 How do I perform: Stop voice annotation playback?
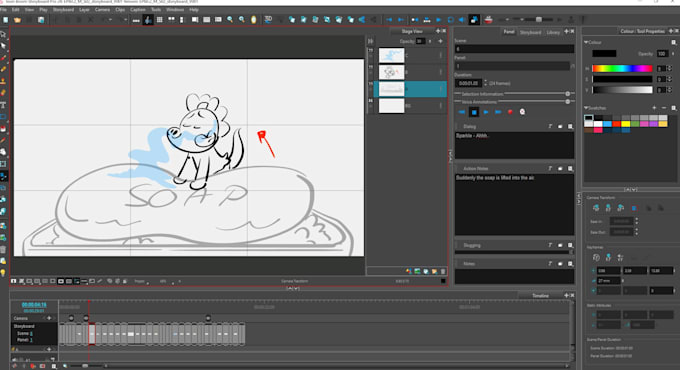coord(474,112)
